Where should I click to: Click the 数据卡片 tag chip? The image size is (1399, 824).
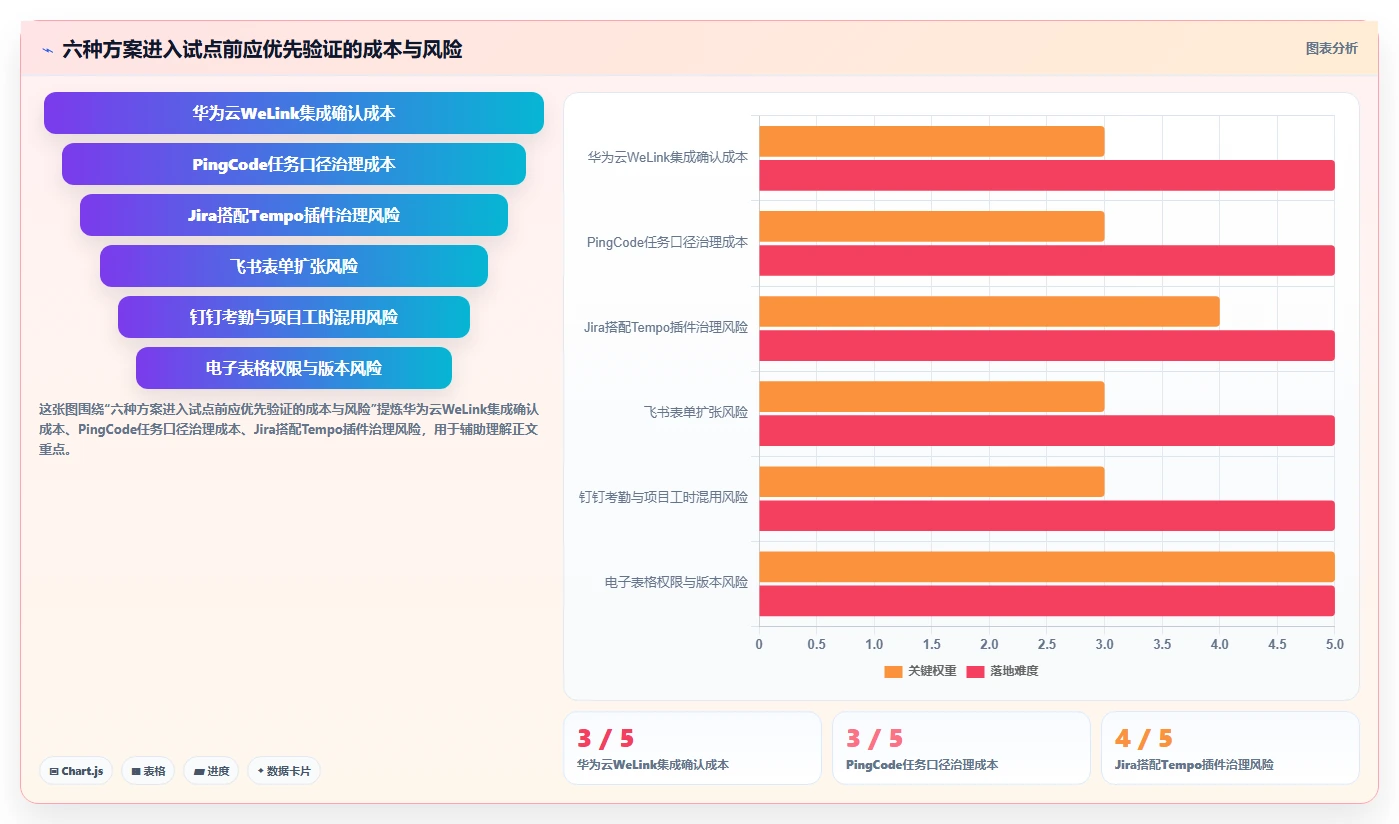tap(284, 771)
